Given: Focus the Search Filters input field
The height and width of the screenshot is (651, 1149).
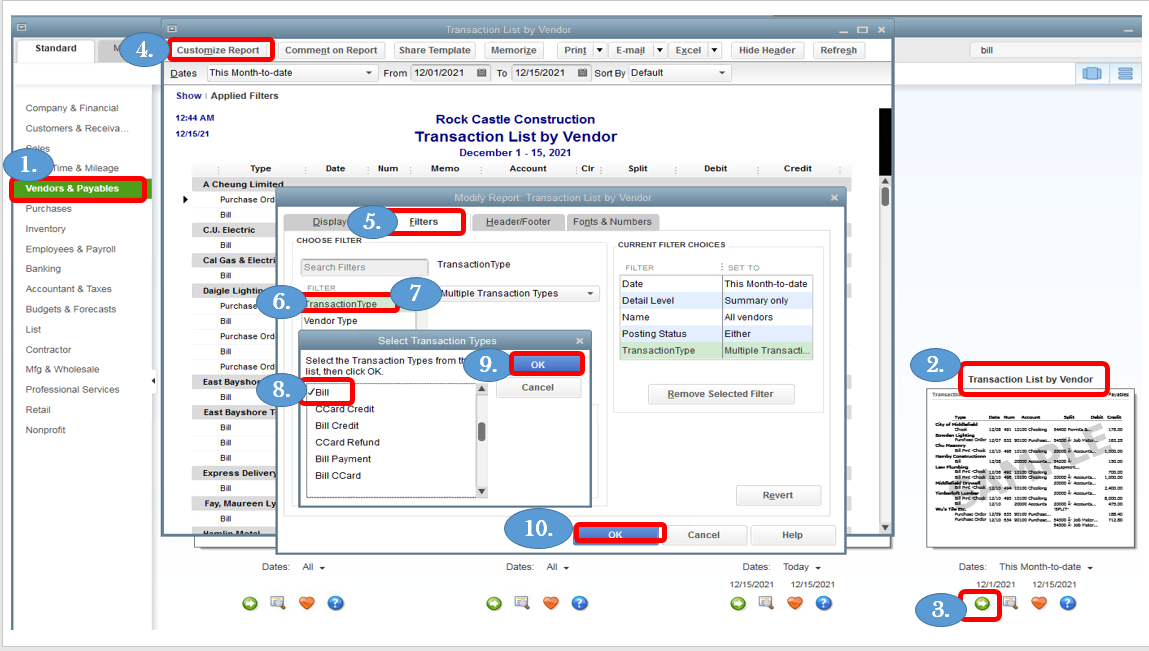Looking at the screenshot, I should [x=364, y=267].
